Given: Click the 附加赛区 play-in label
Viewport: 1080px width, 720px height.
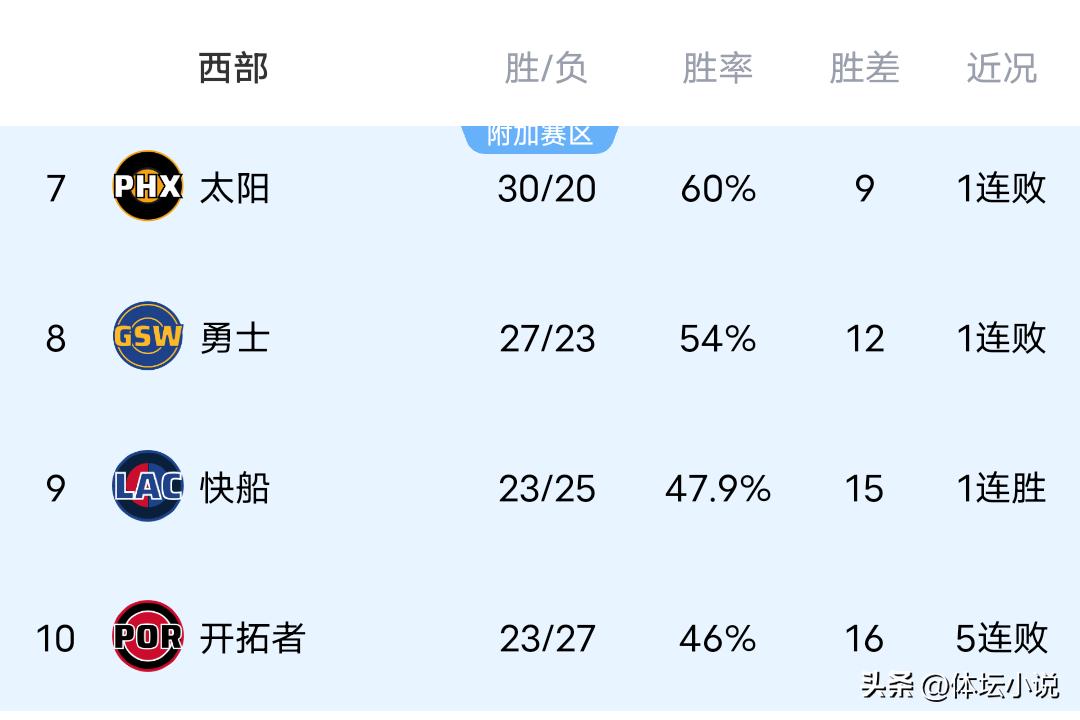Looking at the screenshot, I should 540,136.
